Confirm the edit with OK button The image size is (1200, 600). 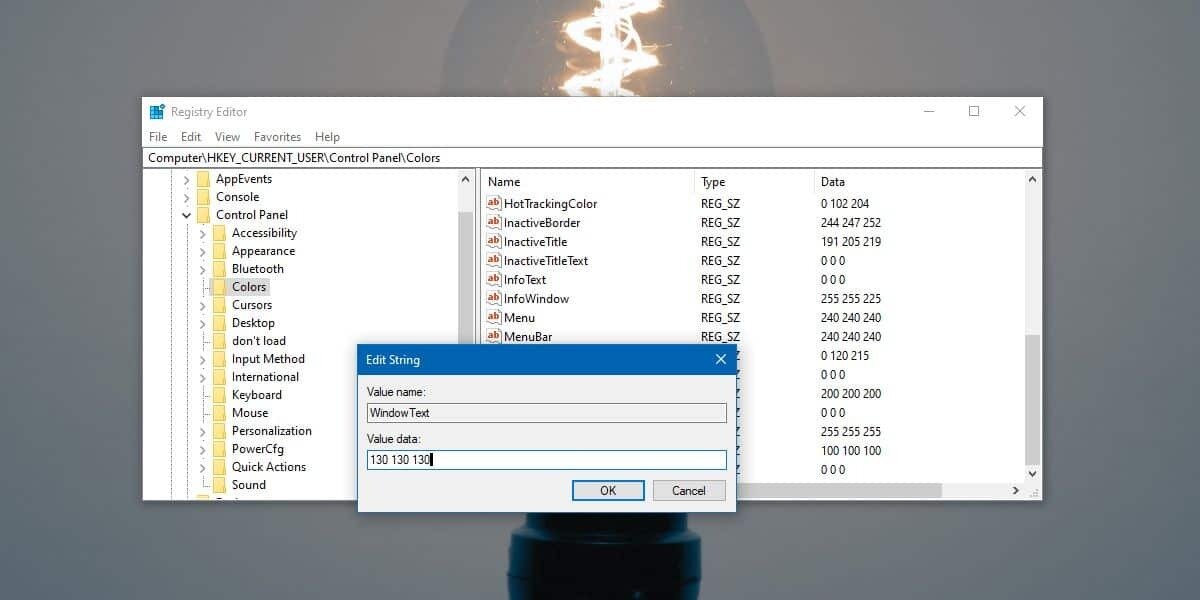(x=608, y=490)
